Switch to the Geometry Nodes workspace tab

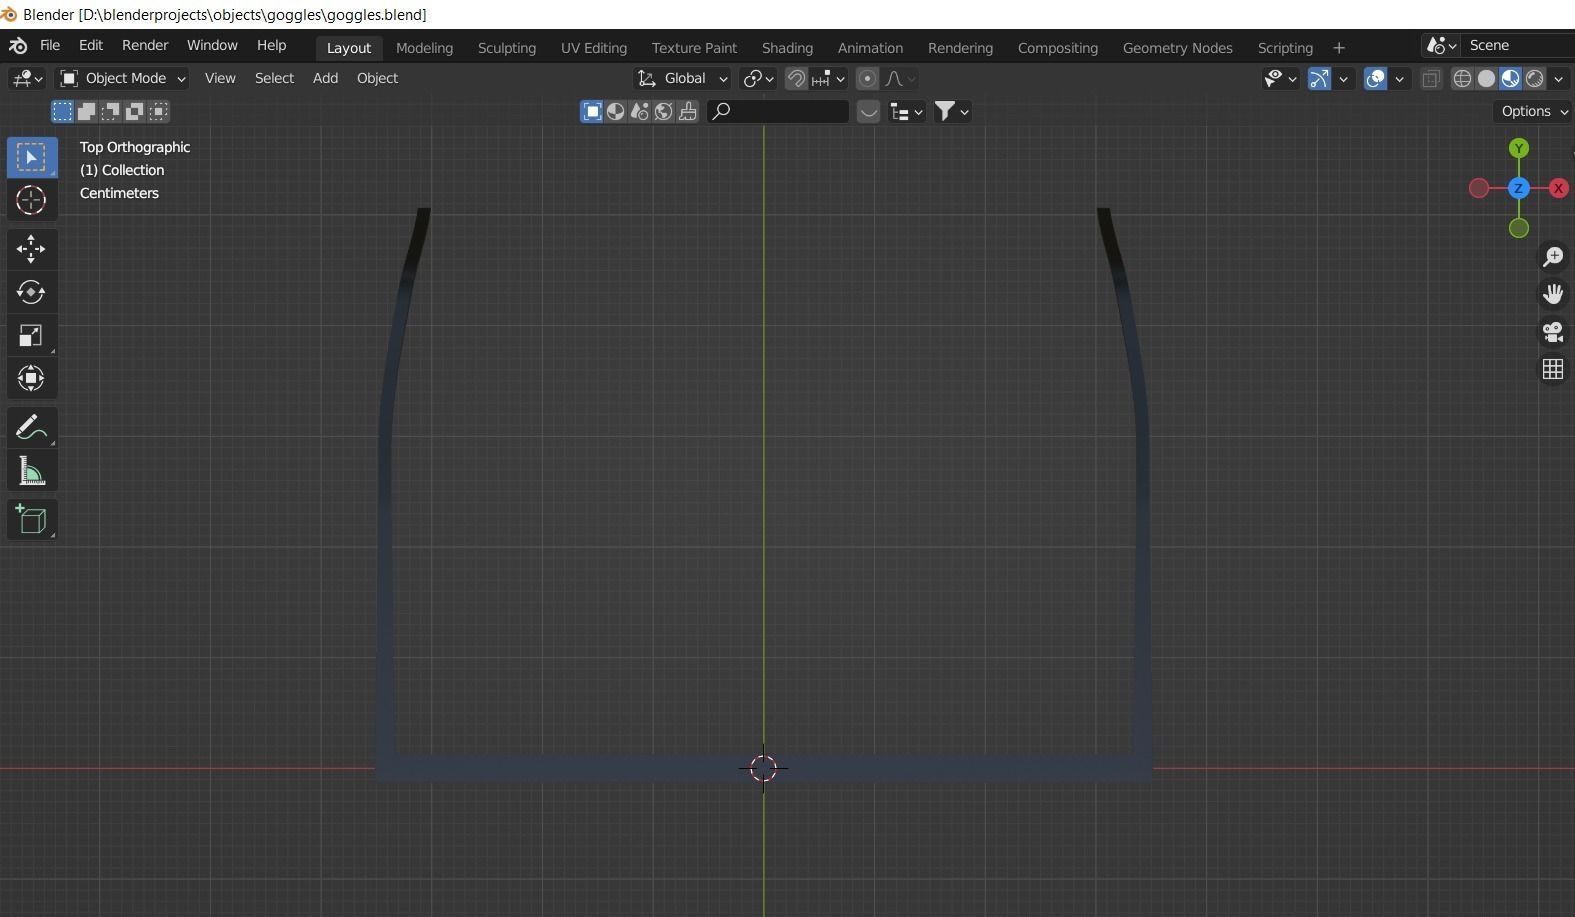click(x=1177, y=48)
